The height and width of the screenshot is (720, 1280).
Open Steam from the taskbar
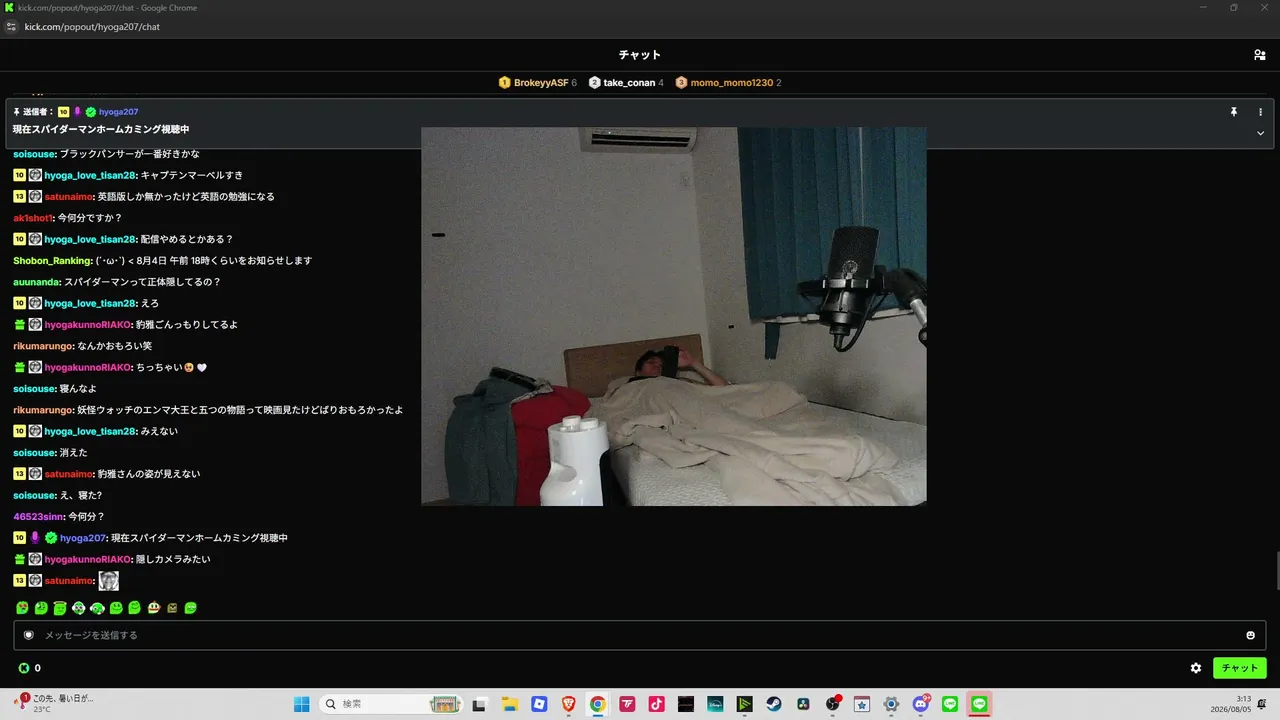774,704
